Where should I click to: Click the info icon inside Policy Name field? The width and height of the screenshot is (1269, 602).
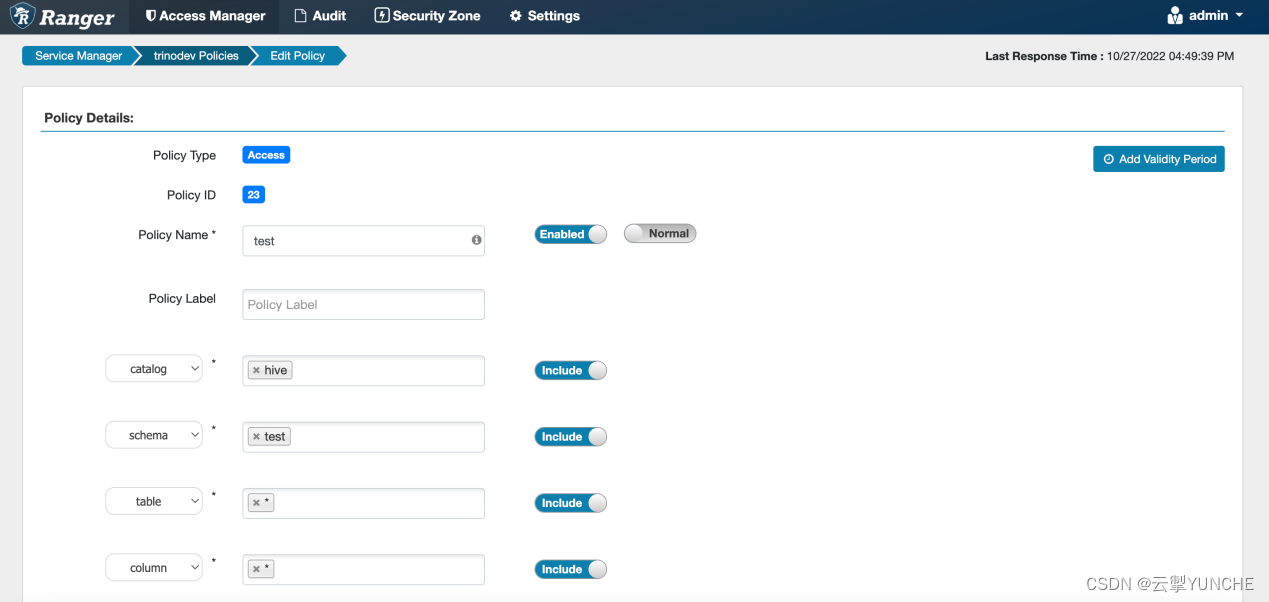click(x=476, y=240)
